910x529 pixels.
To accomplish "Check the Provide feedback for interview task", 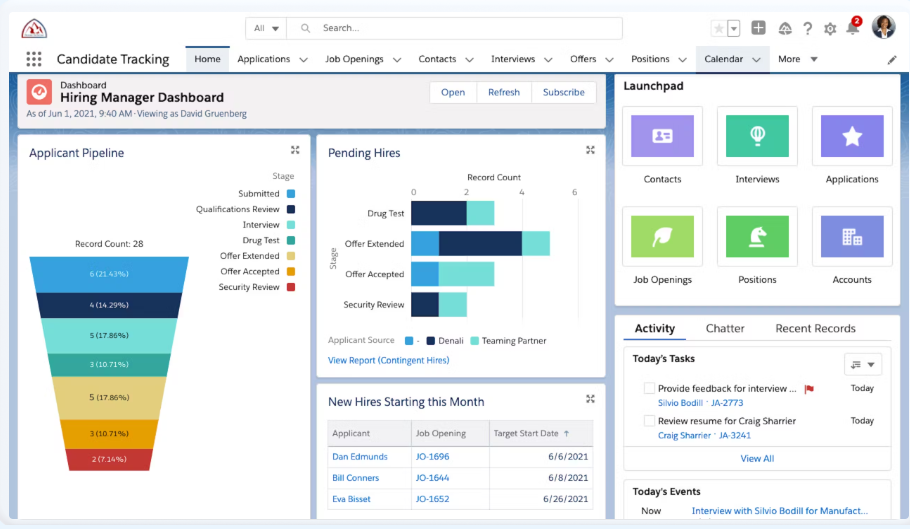I will [649, 388].
